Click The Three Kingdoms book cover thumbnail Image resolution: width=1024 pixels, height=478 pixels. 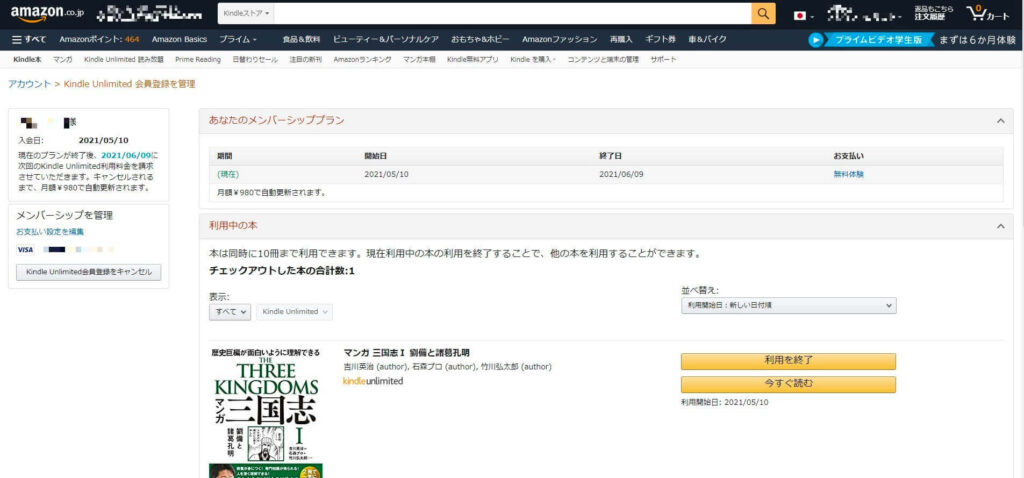tap(266, 413)
